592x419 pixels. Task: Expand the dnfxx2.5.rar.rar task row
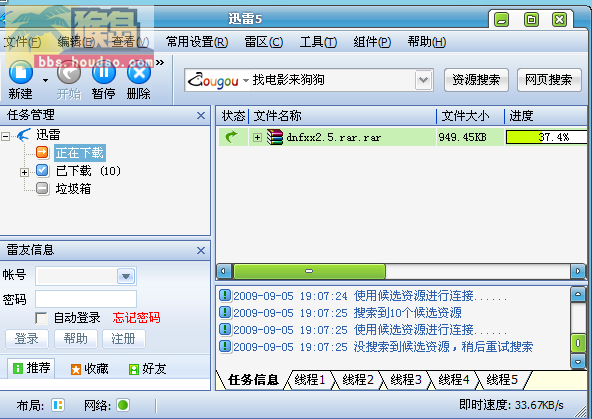click(x=257, y=137)
